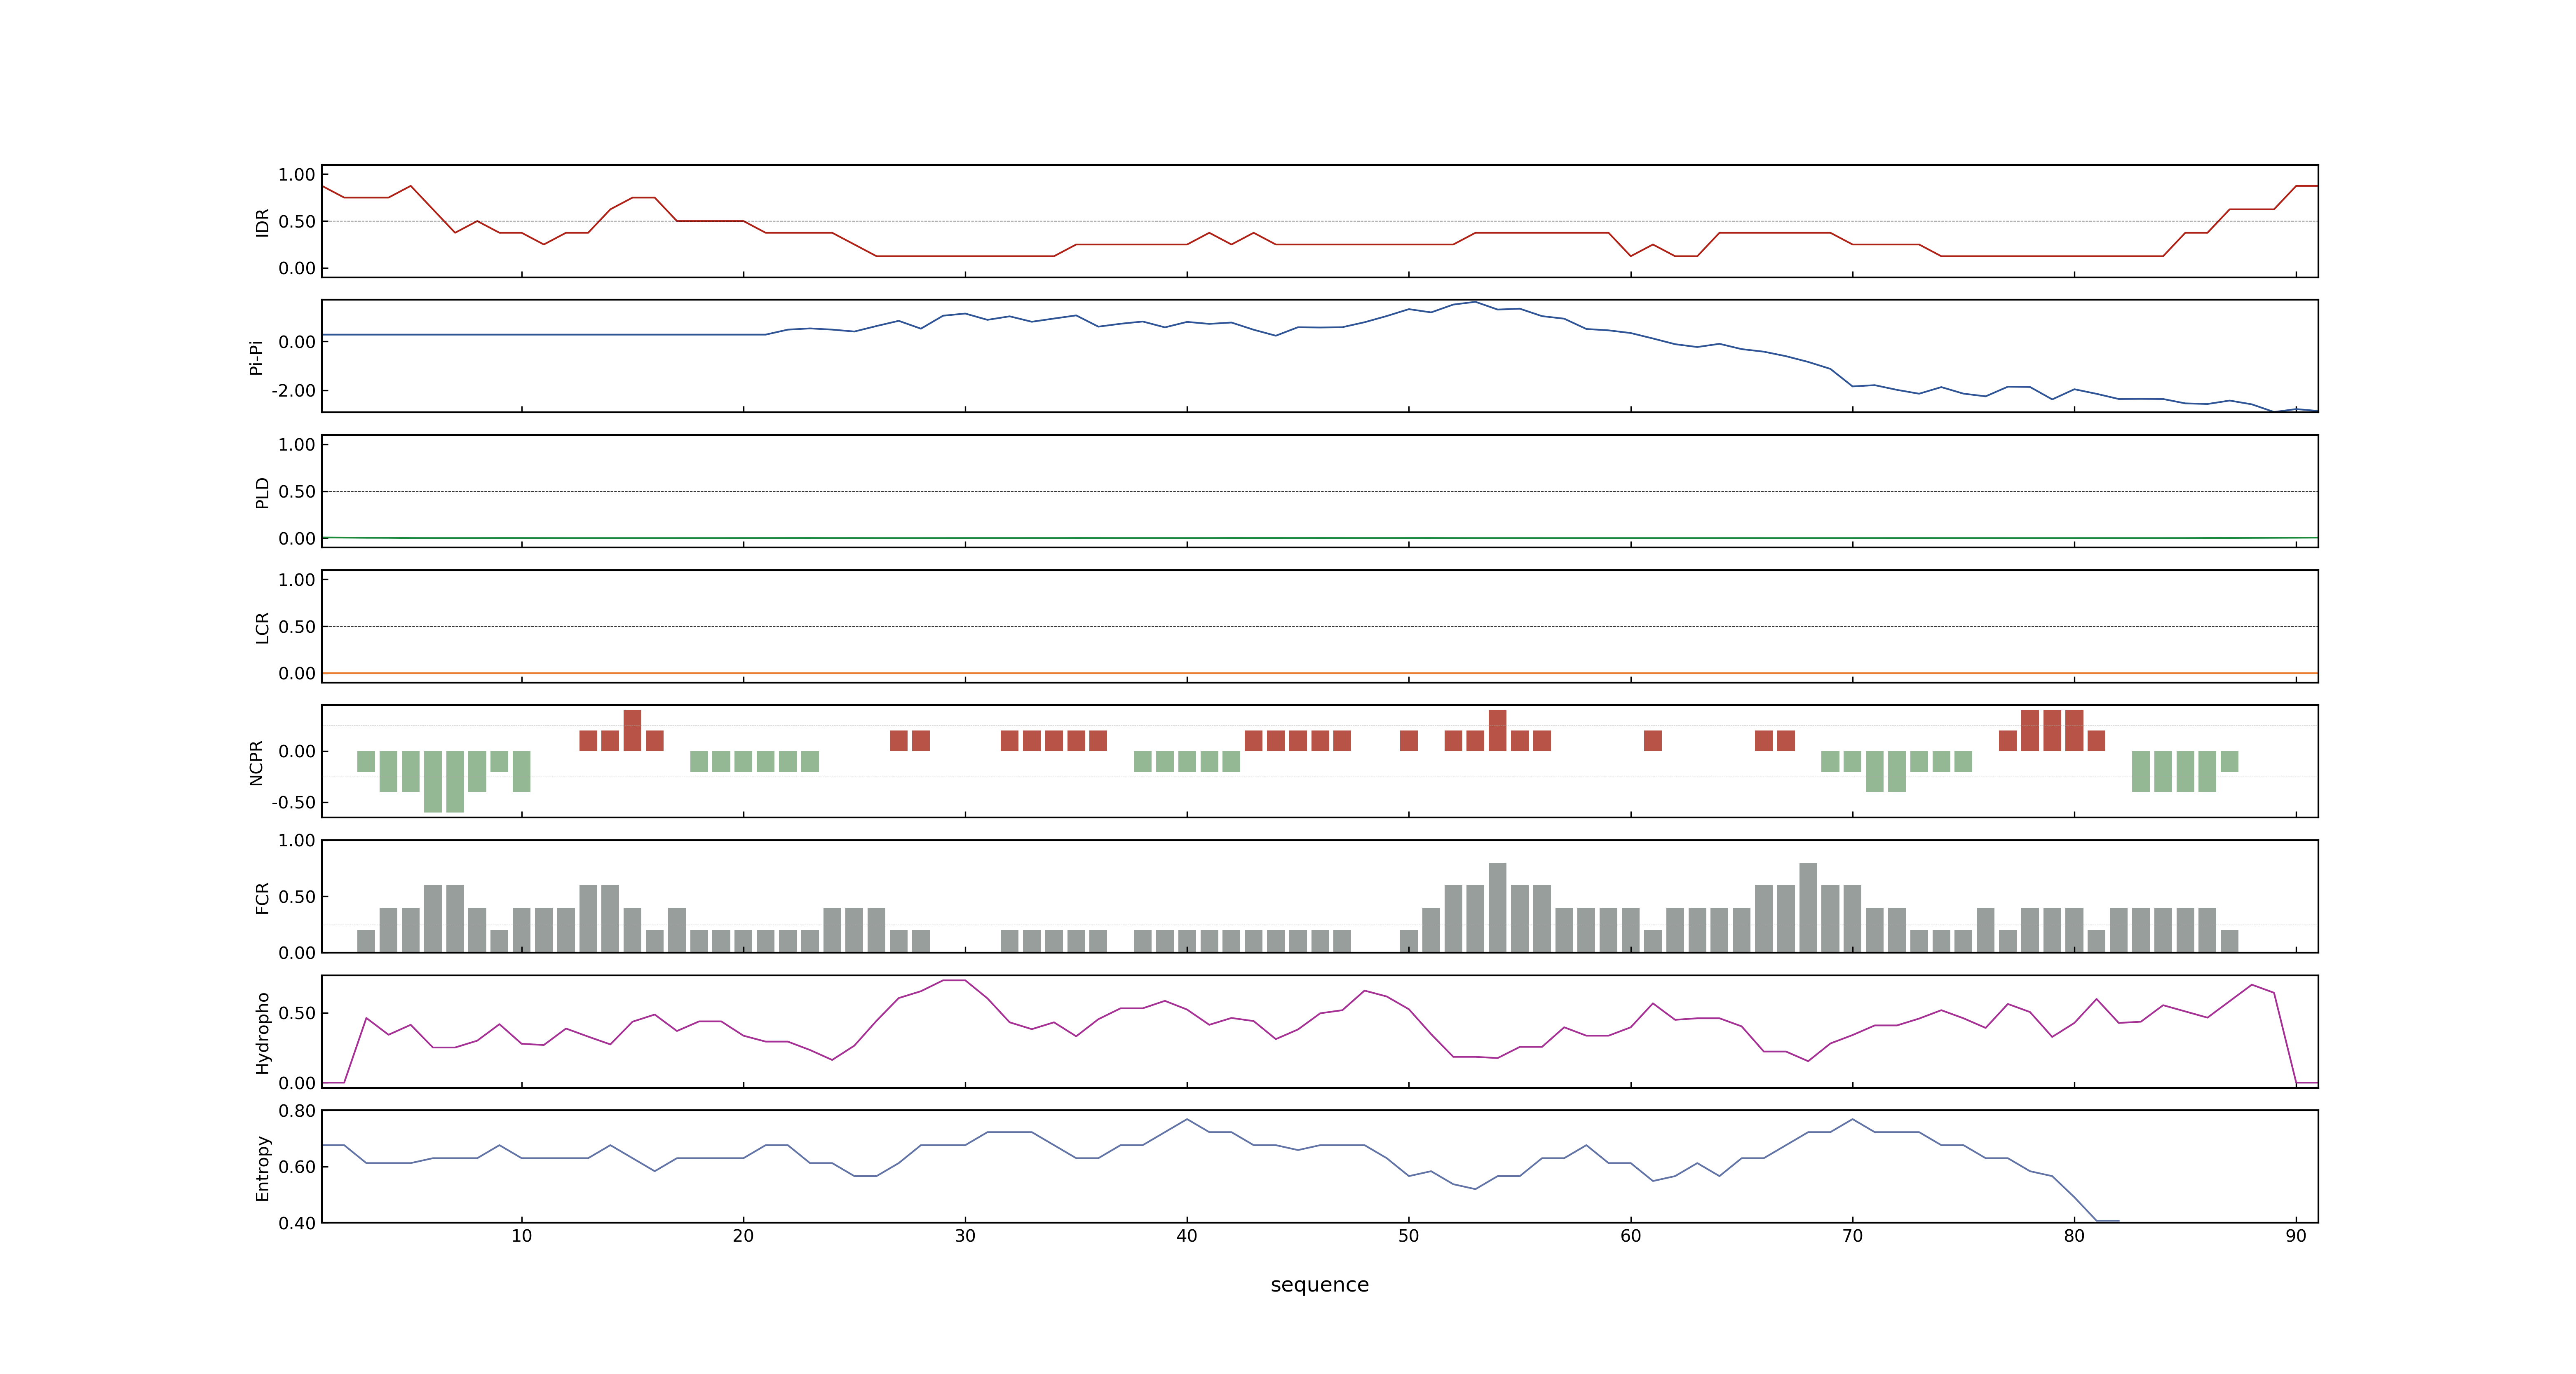Click the 0.60 tick on Entropy axis
Screen dimensions: 2576x1374
[x=297, y=1167]
